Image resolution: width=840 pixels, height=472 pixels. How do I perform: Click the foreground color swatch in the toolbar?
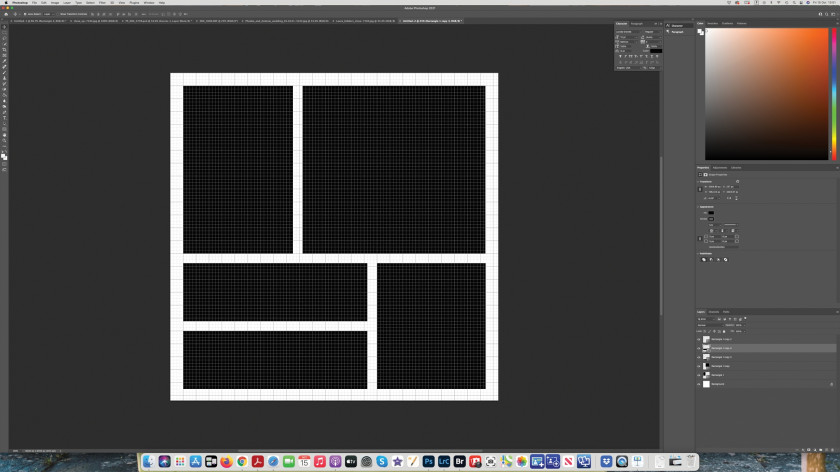[x=3, y=155]
